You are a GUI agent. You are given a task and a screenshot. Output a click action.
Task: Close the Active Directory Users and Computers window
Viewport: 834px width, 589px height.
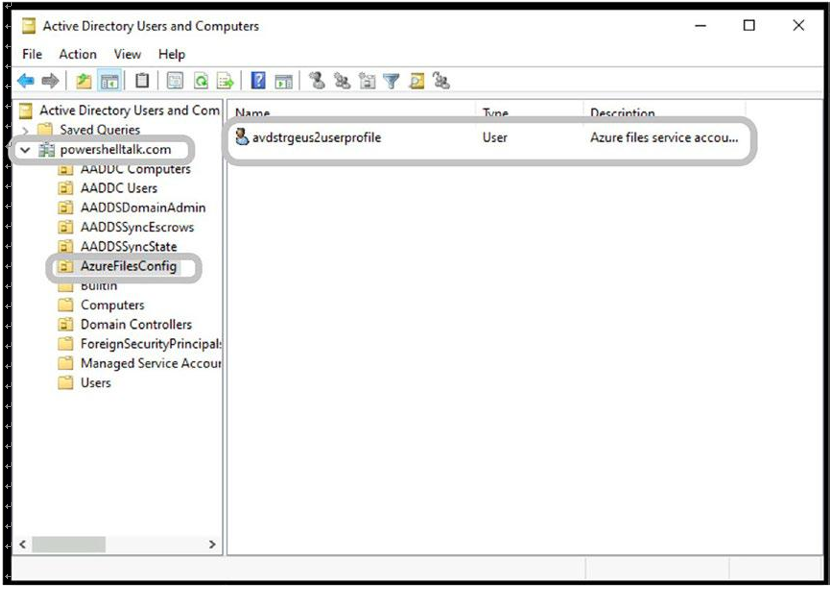pyautogui.click(x=798, y=26)
